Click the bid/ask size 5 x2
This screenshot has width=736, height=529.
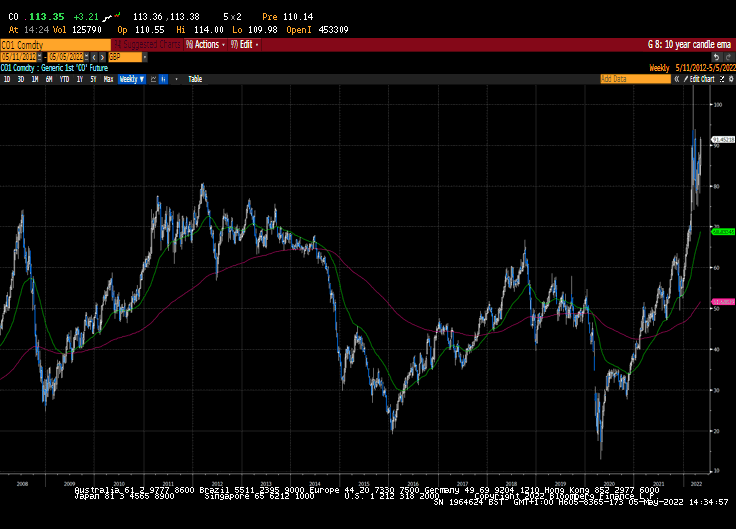tap(232, 17)
